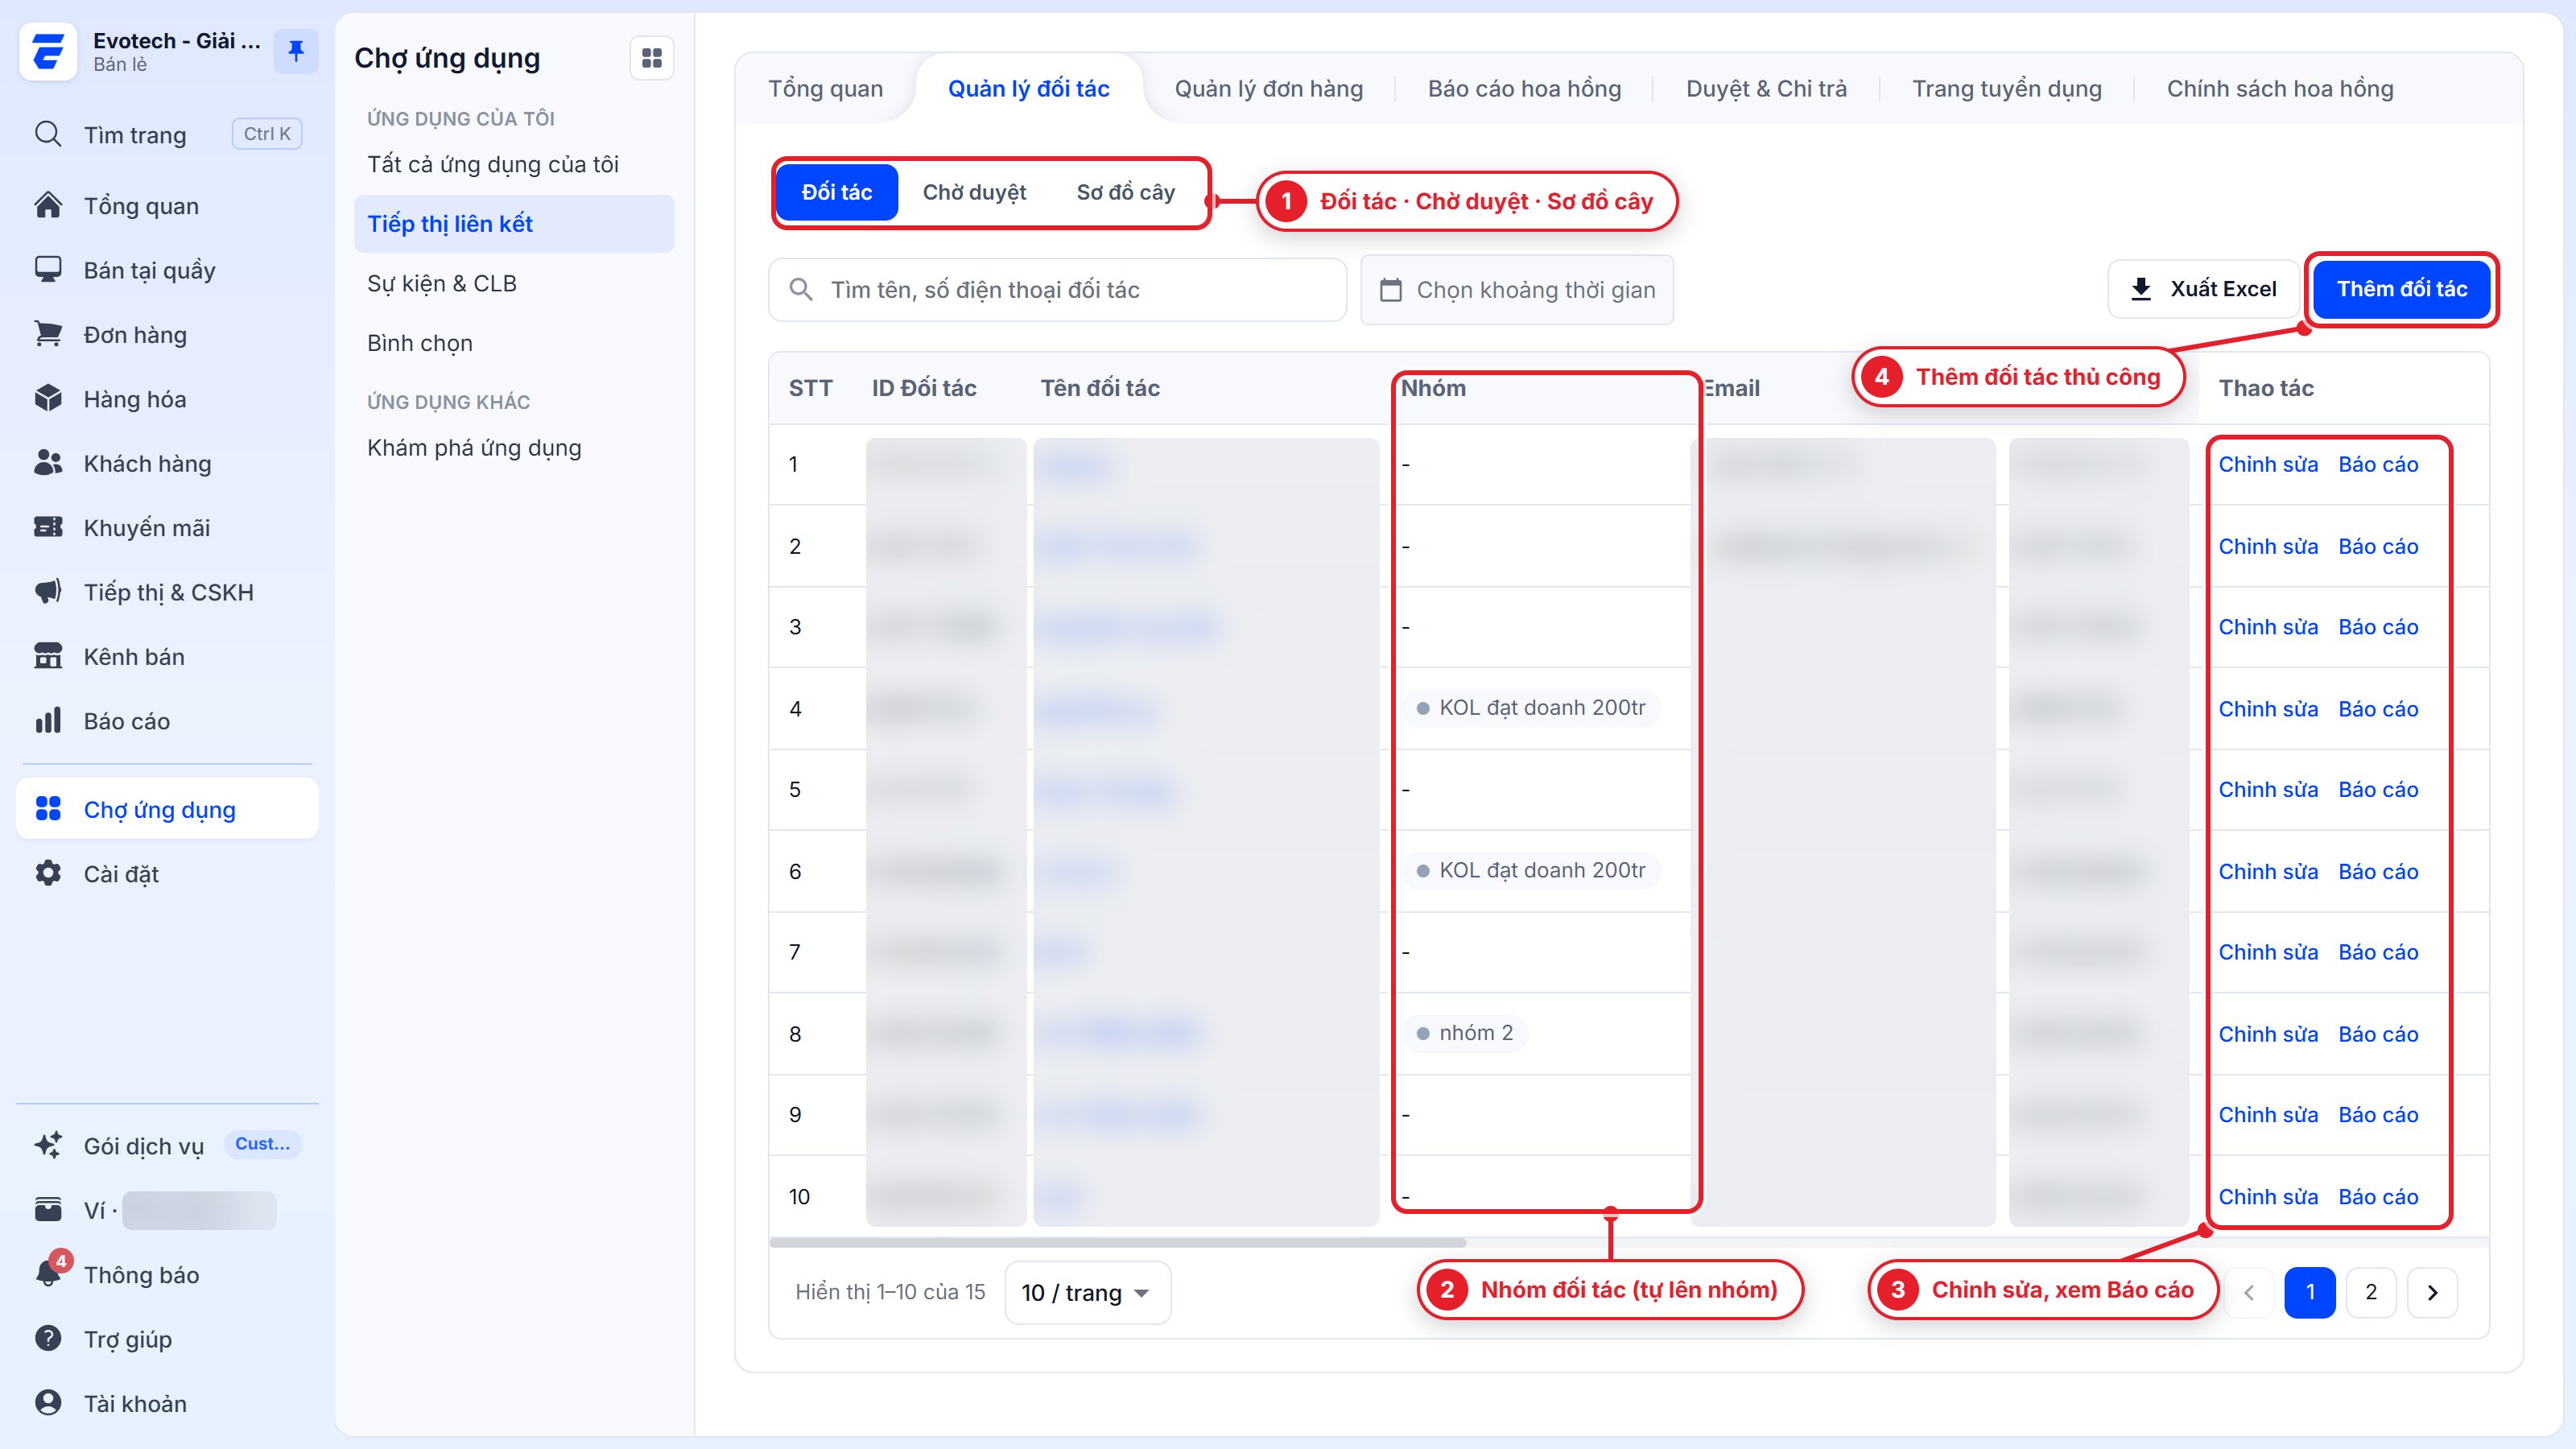The width and height of the screenshot is (2576, 1449).
Task: Open the Tìm trang search icon
Action: 48,134
